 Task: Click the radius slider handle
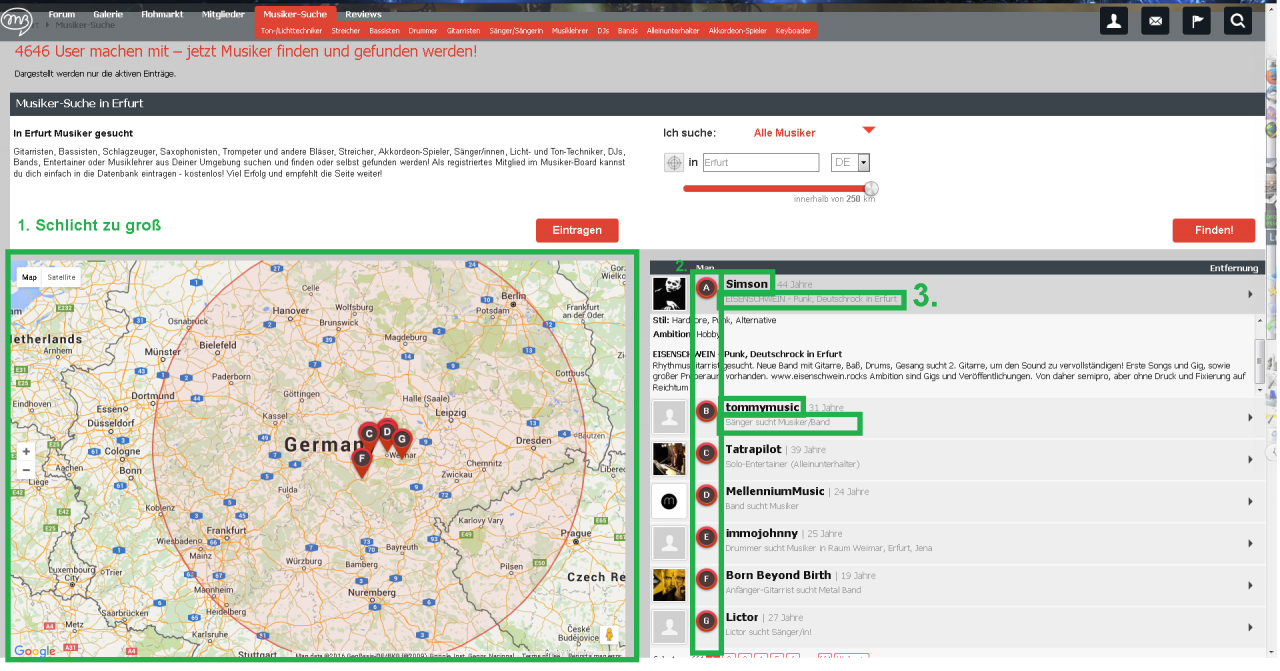point(871,188)
